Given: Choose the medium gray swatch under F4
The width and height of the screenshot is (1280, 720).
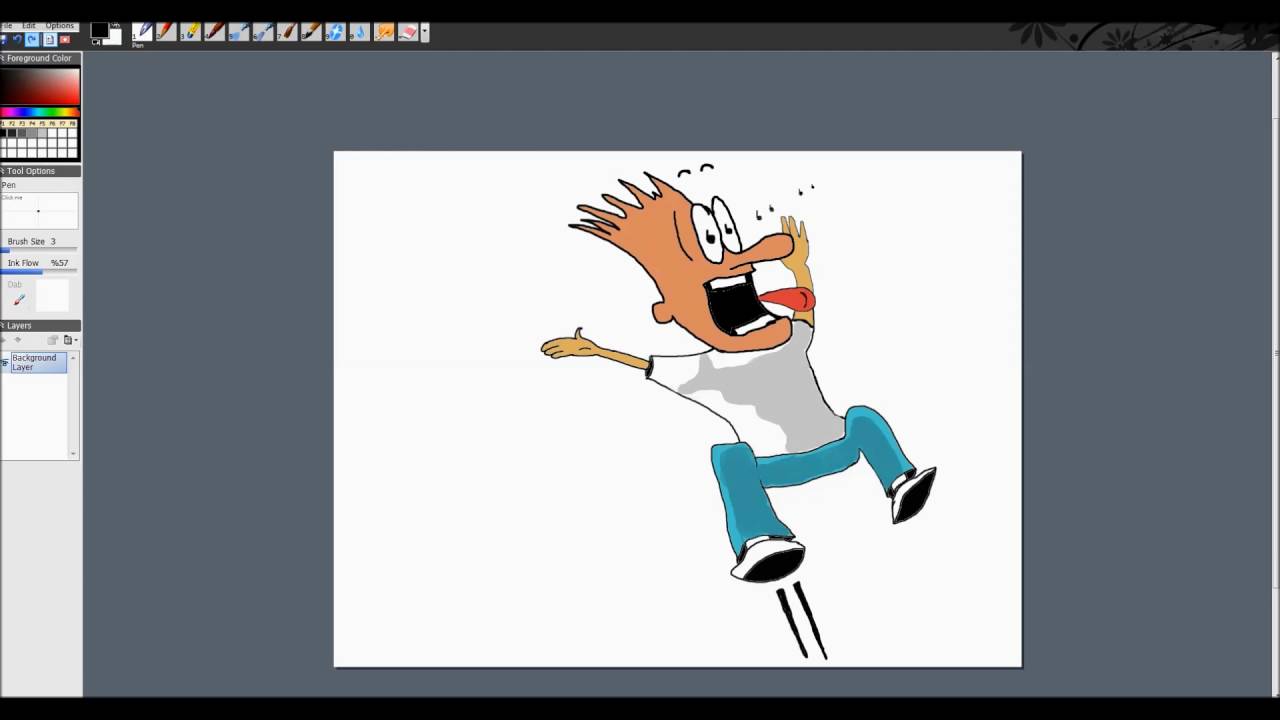Looking at the screenshot, I should point(32,133).
